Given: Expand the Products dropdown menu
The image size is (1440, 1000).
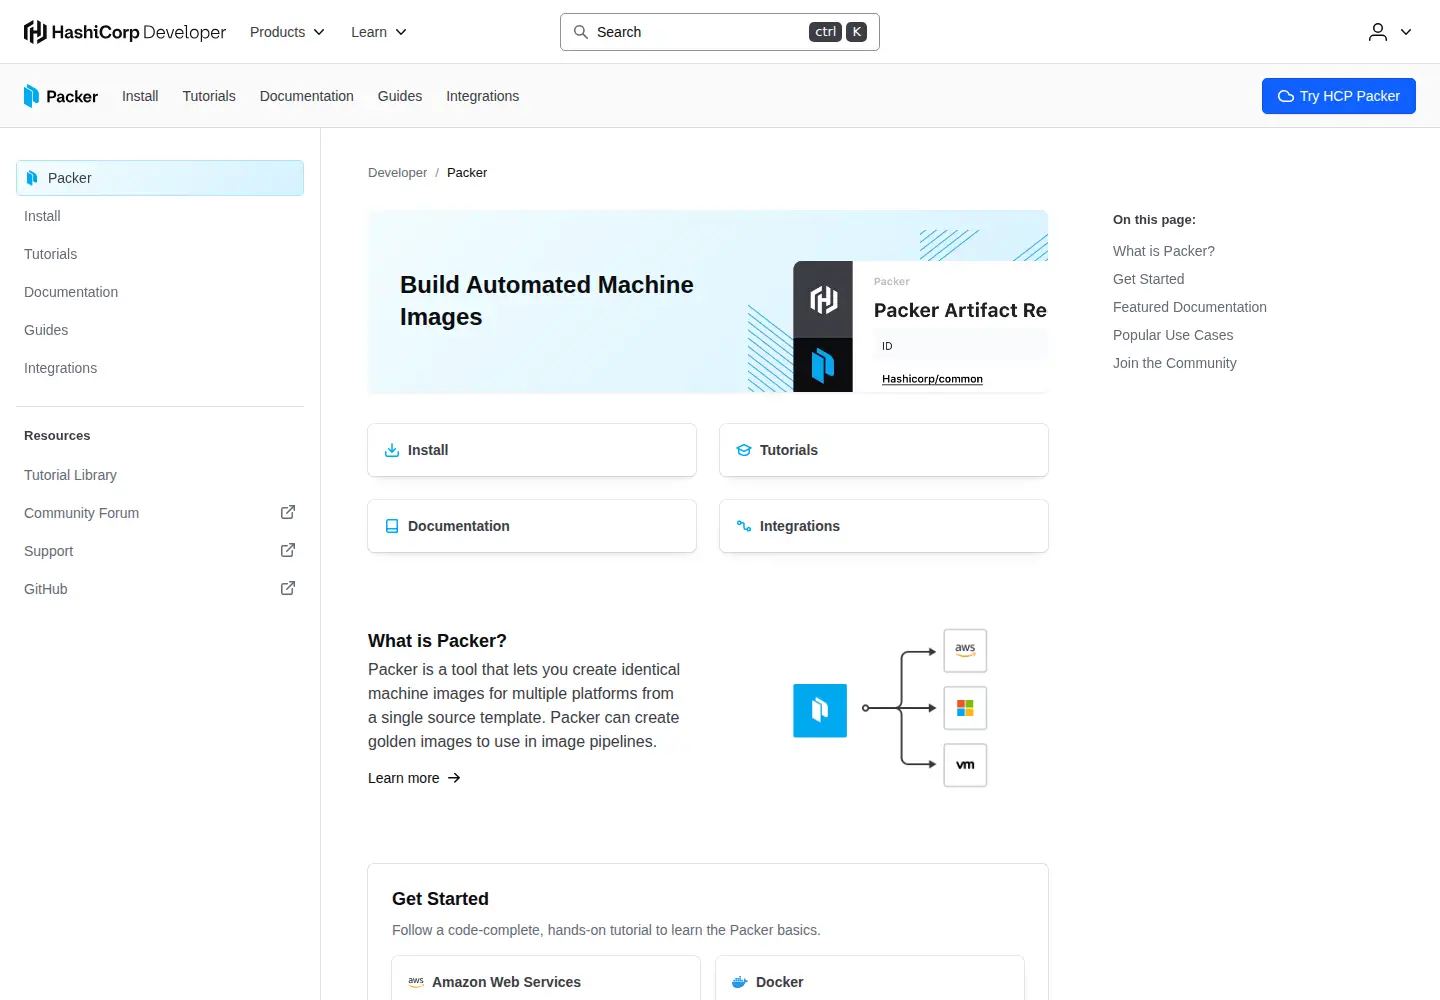Looking at the screenshot, I should (288, 32).
